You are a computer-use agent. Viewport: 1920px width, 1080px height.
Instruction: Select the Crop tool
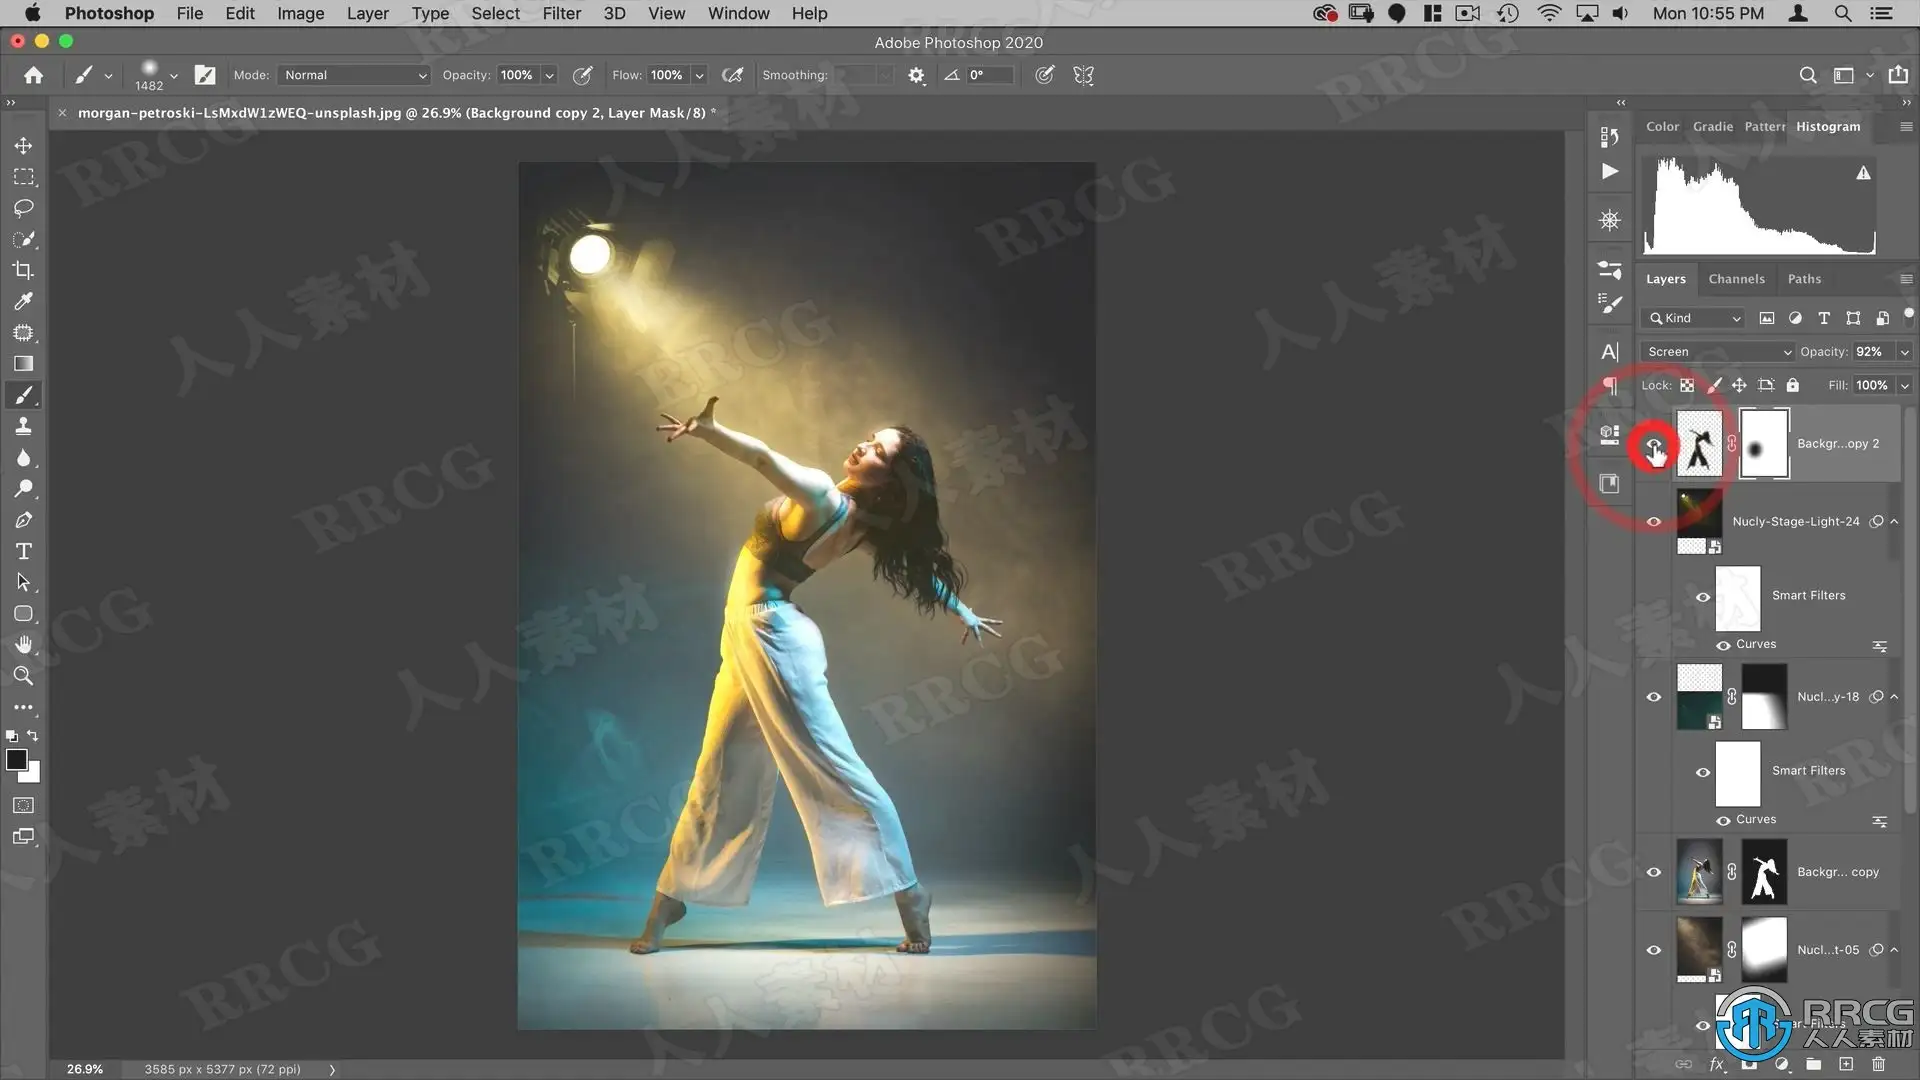pos(23,270)
